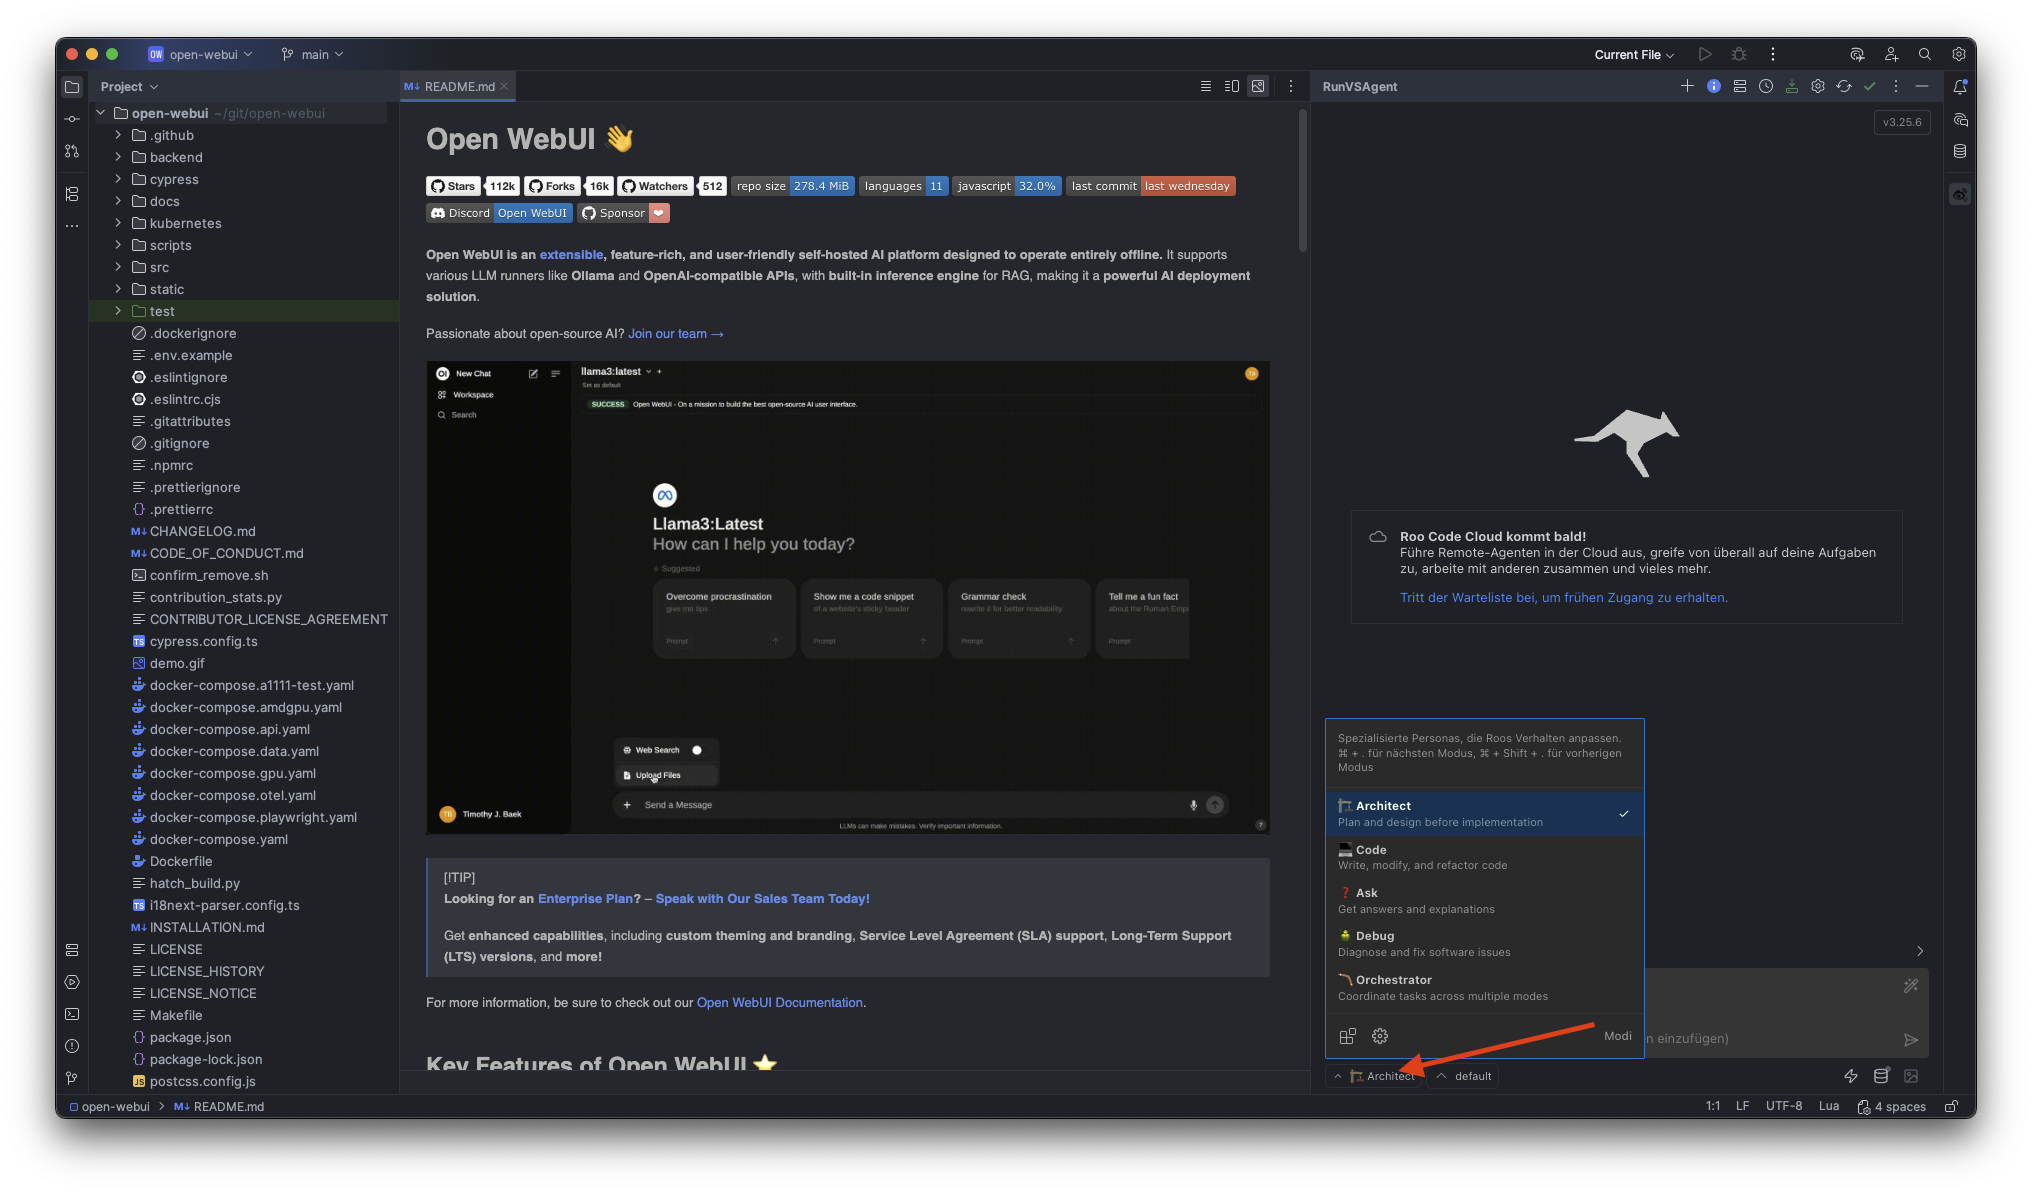The image size is (2032, 1192).
Task: Expand the src folder
Action: click(118, 267)
